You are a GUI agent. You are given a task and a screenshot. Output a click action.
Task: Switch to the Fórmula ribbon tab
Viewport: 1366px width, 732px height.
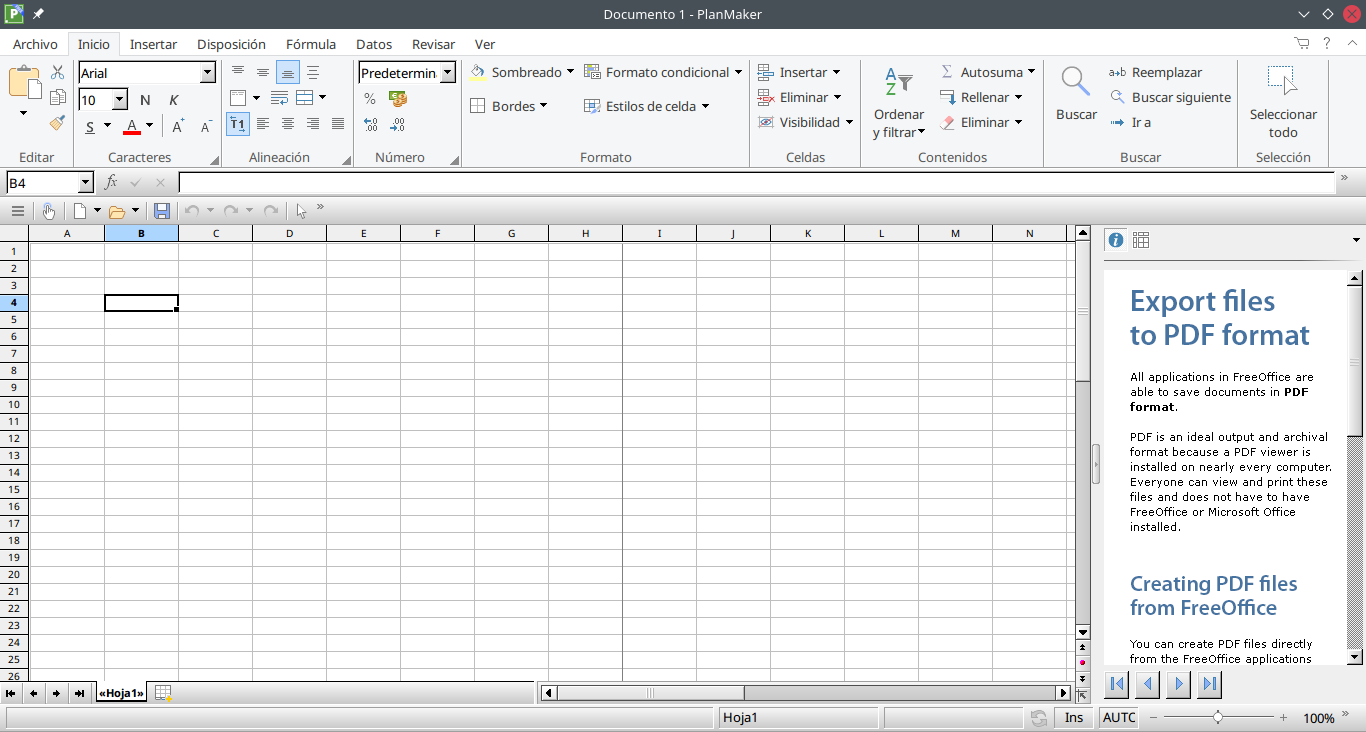click(x=311, y=44)
